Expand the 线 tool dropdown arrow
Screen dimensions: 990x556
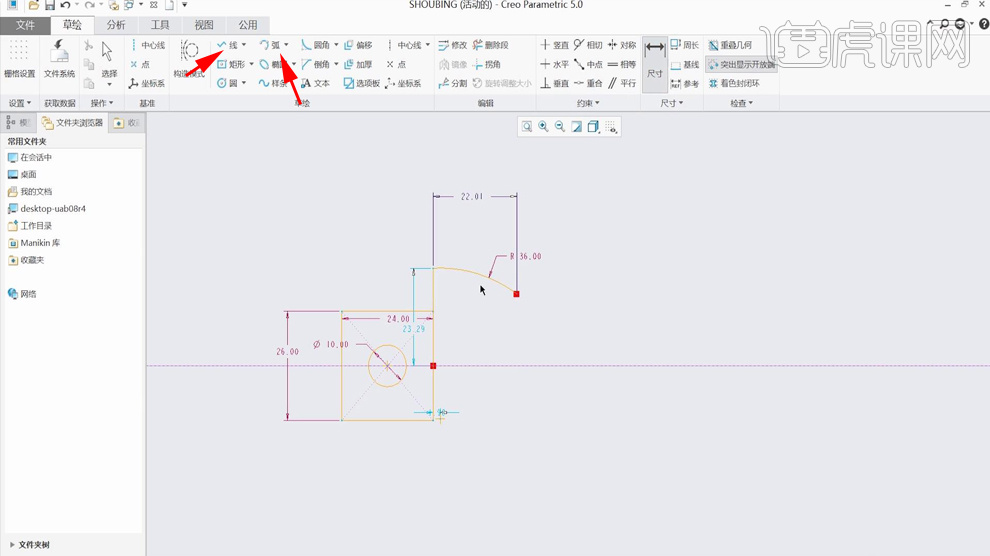[244, 45]
